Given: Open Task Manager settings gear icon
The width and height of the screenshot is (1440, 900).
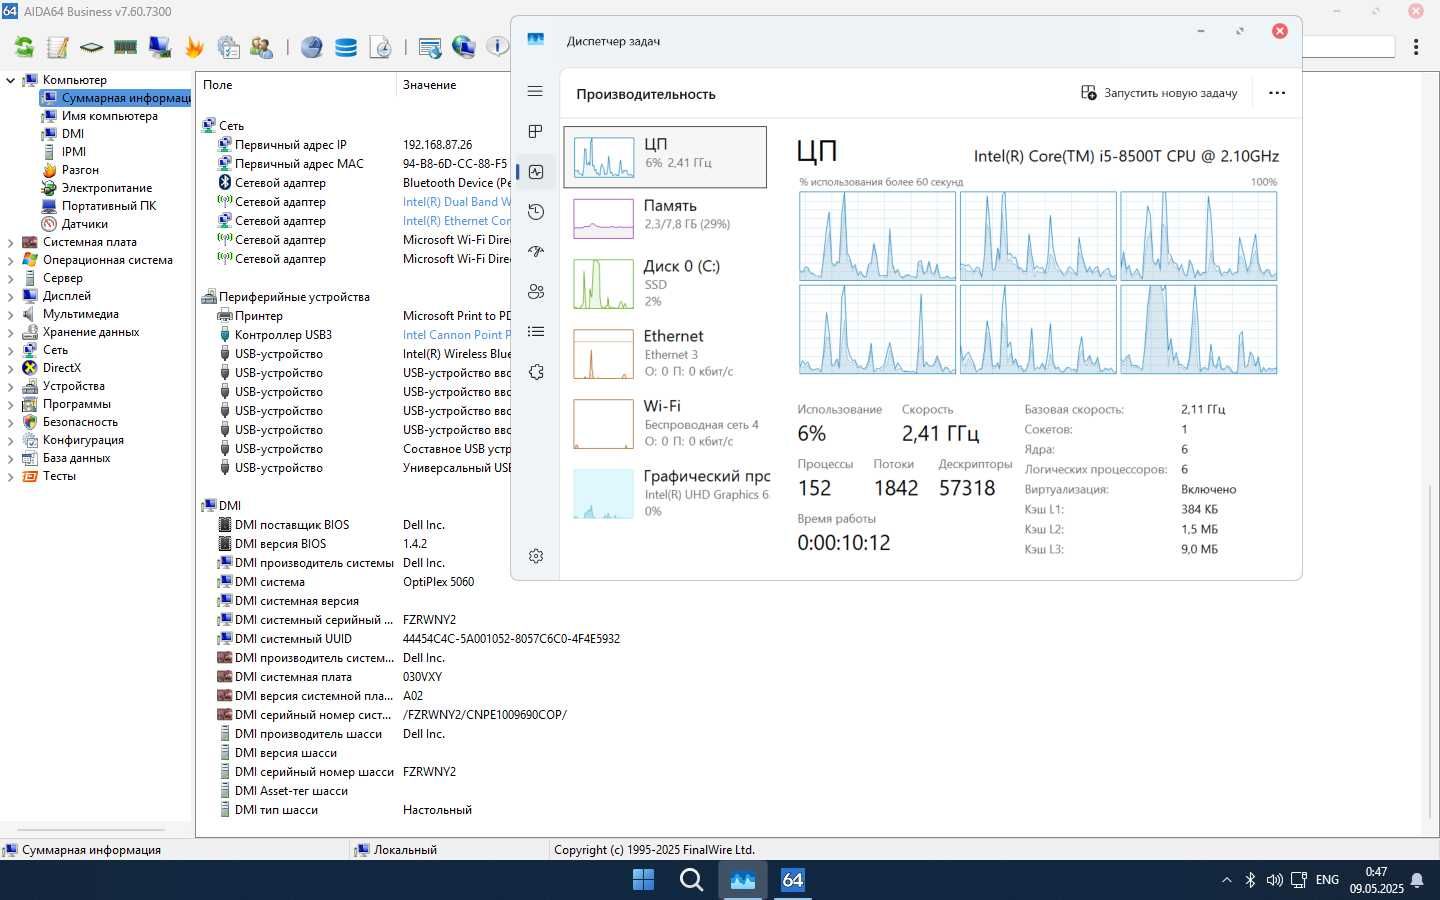Looking at the screenshot, I should [536, 556].
